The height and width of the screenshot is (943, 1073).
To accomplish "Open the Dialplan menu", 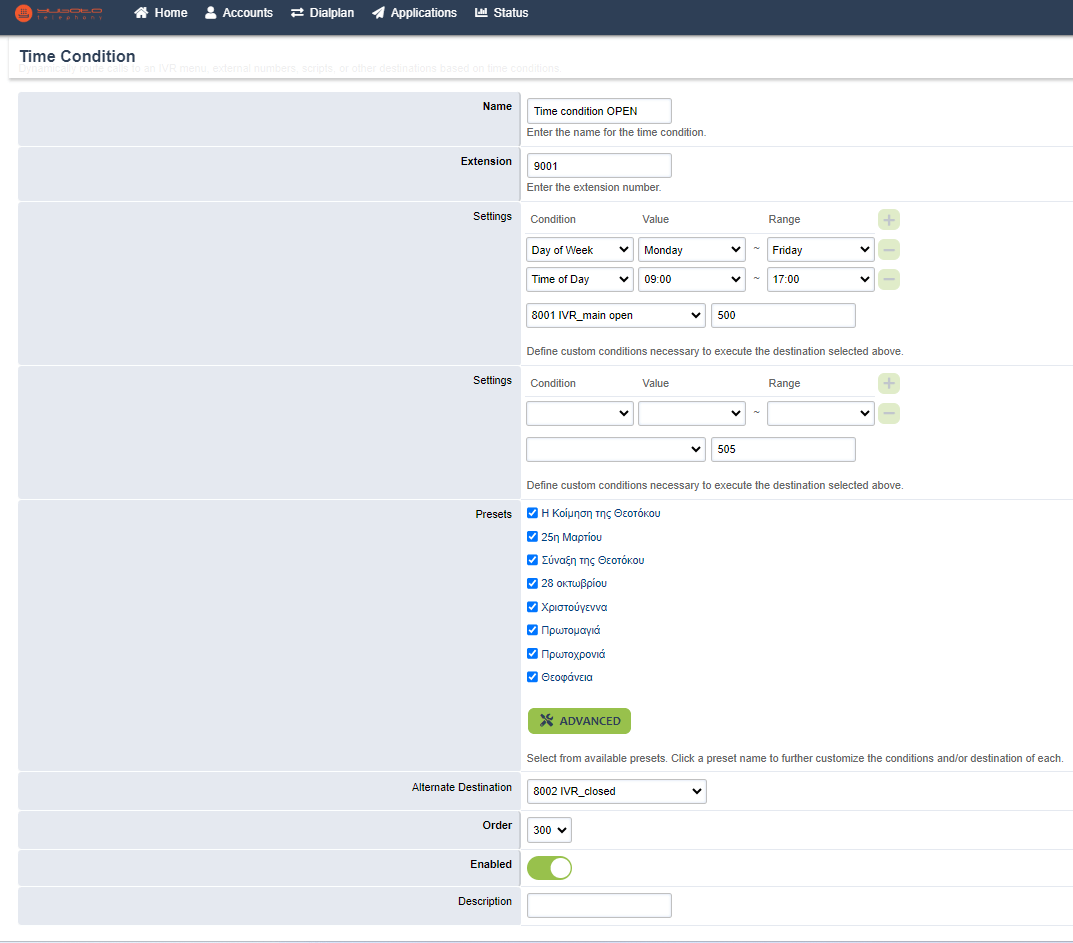I will coord(322,13).
